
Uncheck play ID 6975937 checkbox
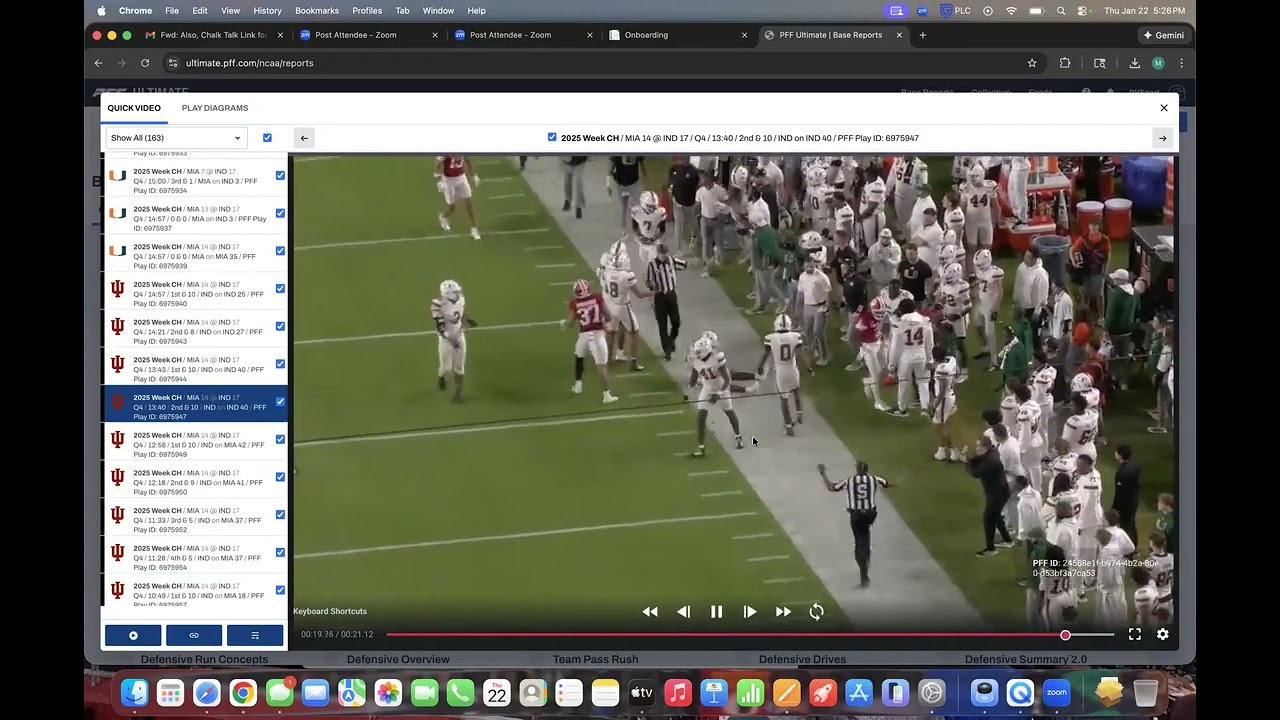pos(280,213)
